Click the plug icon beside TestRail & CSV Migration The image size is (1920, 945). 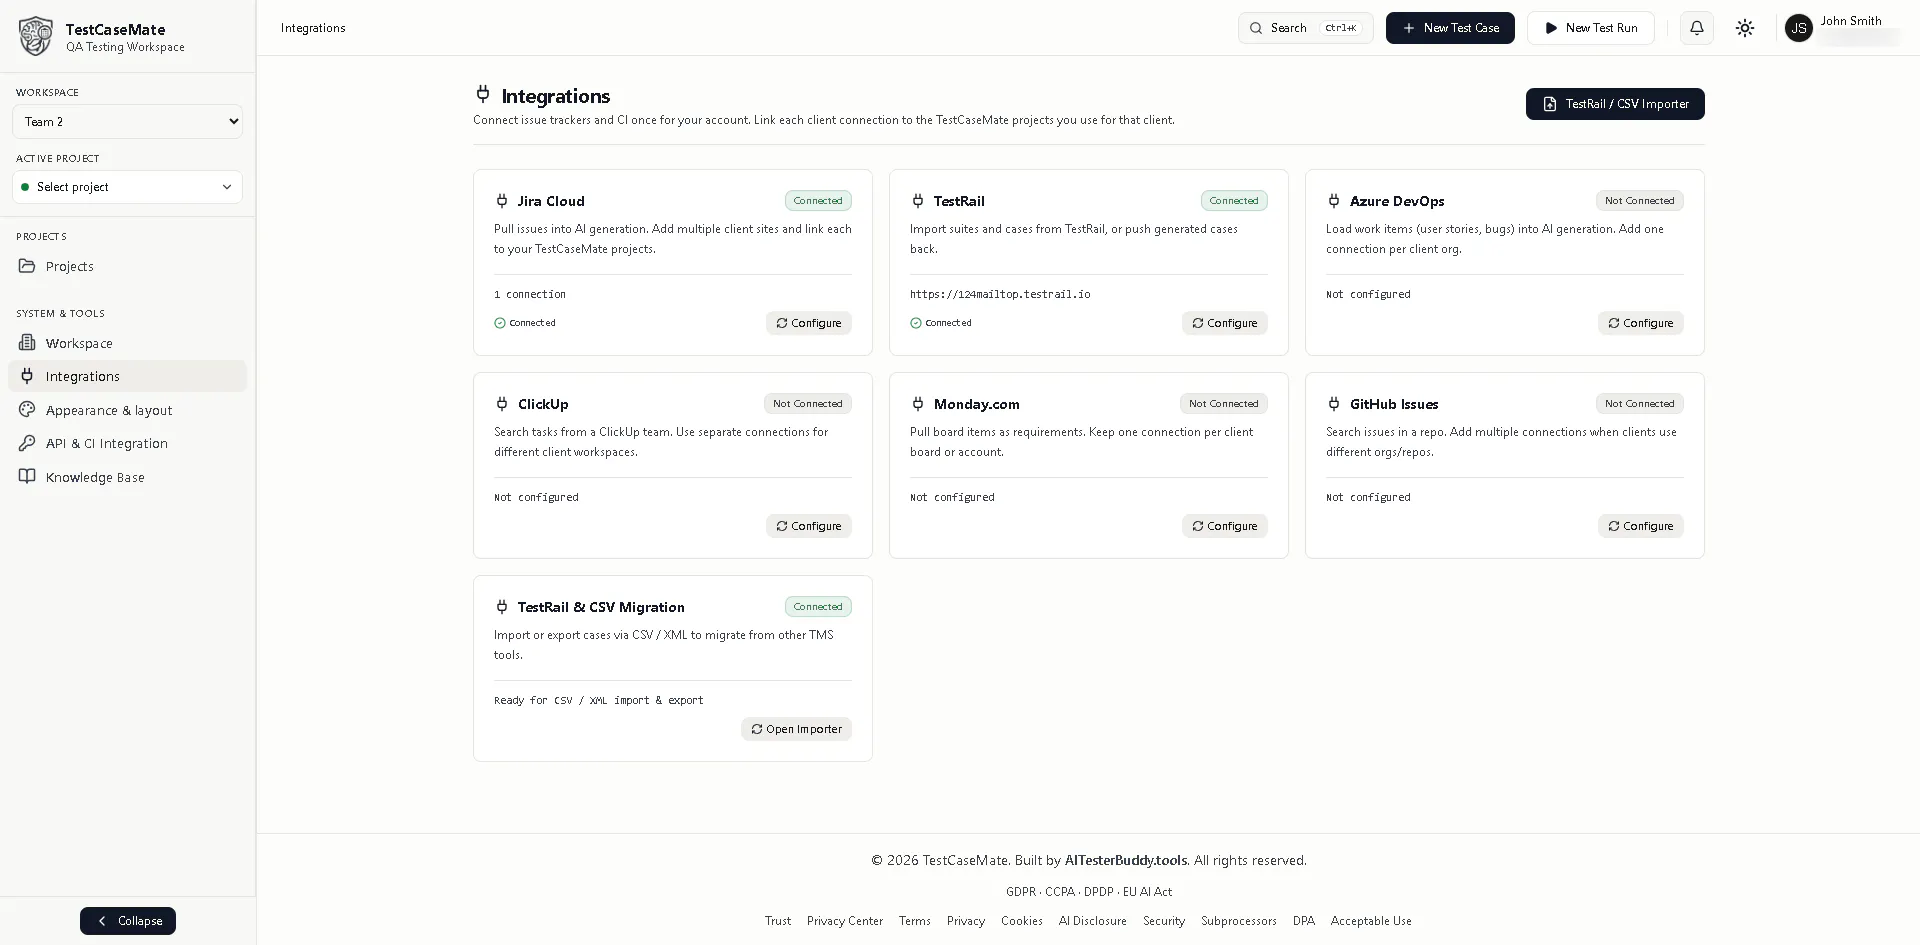[502, 607]
